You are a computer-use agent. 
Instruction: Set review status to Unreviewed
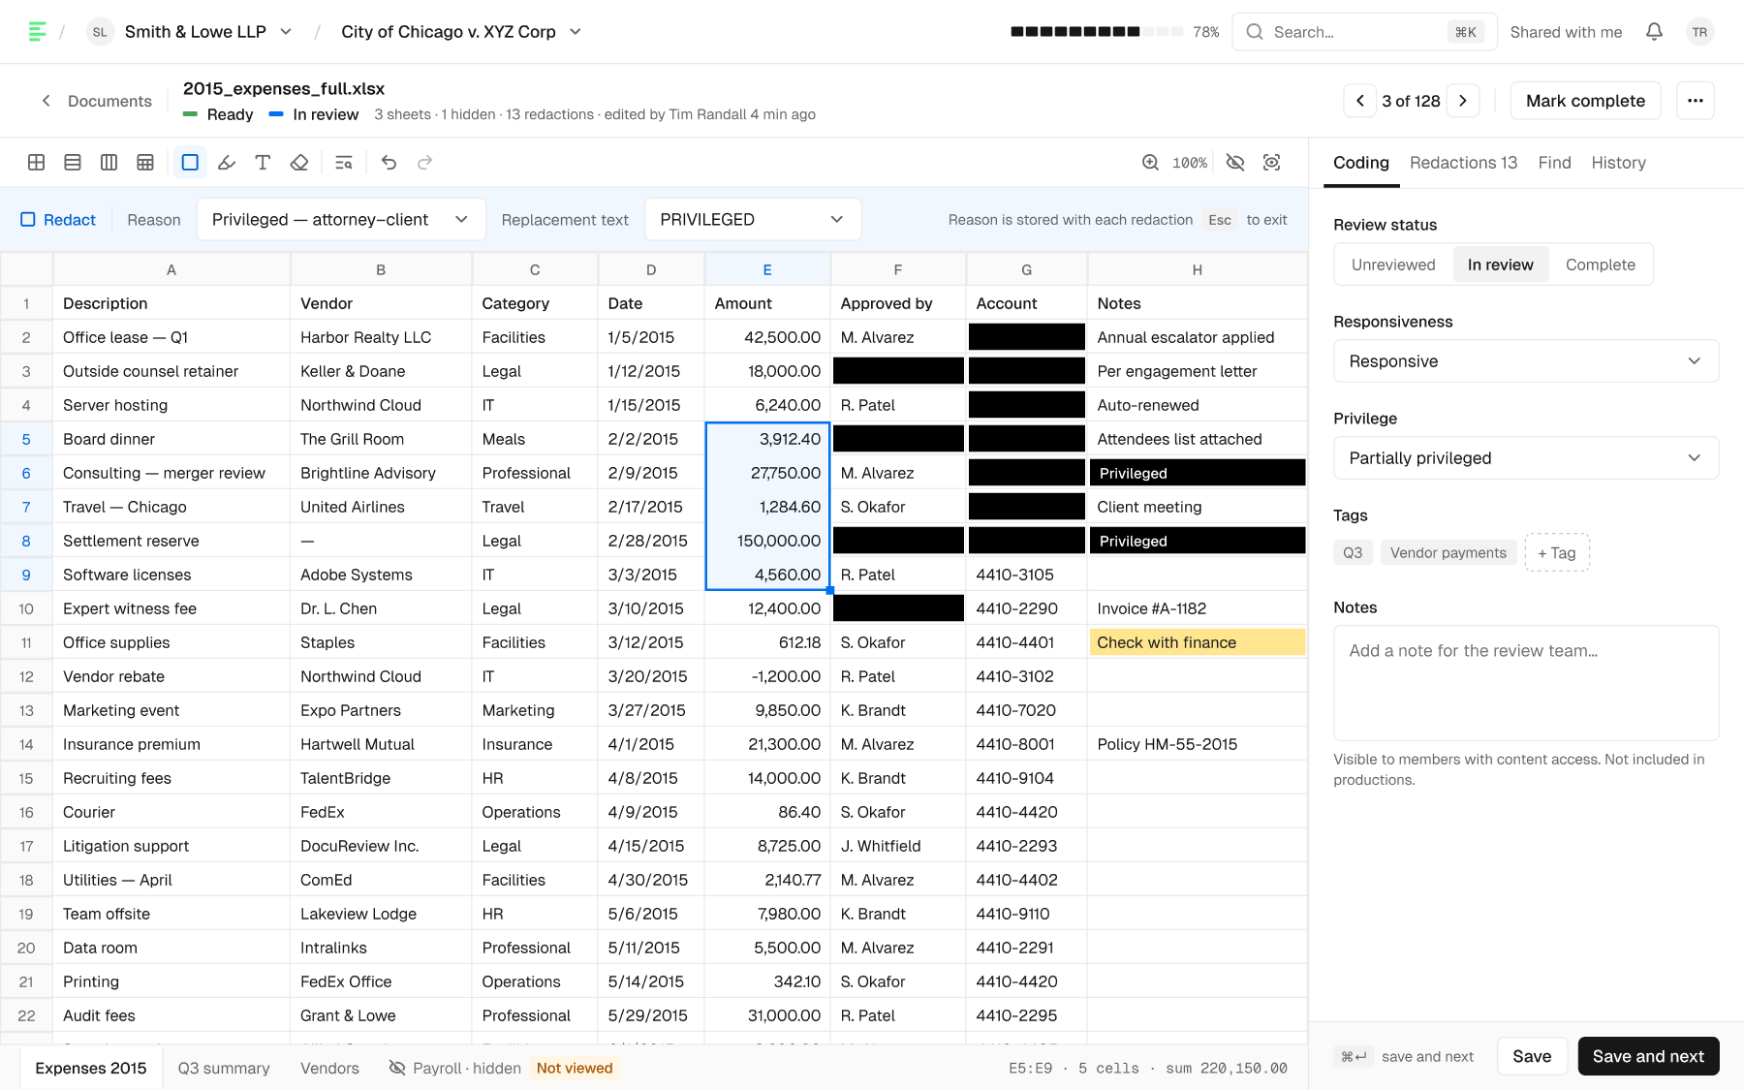click(1393, 264)
